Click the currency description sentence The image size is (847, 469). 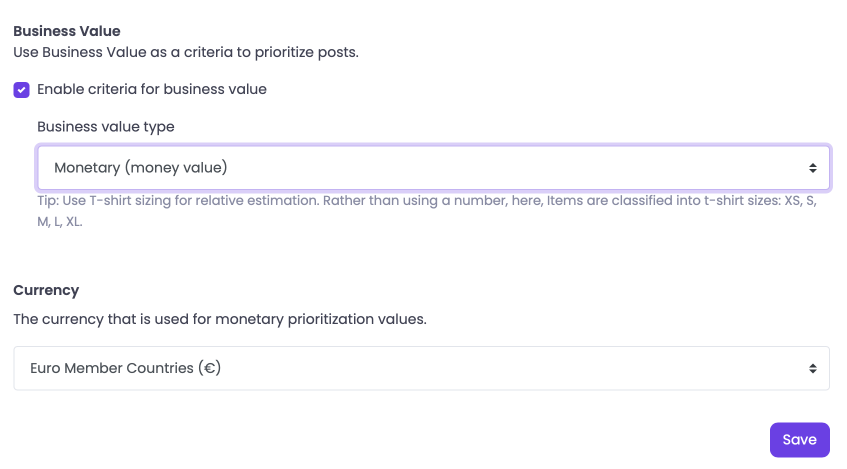(x=220, y=320)
